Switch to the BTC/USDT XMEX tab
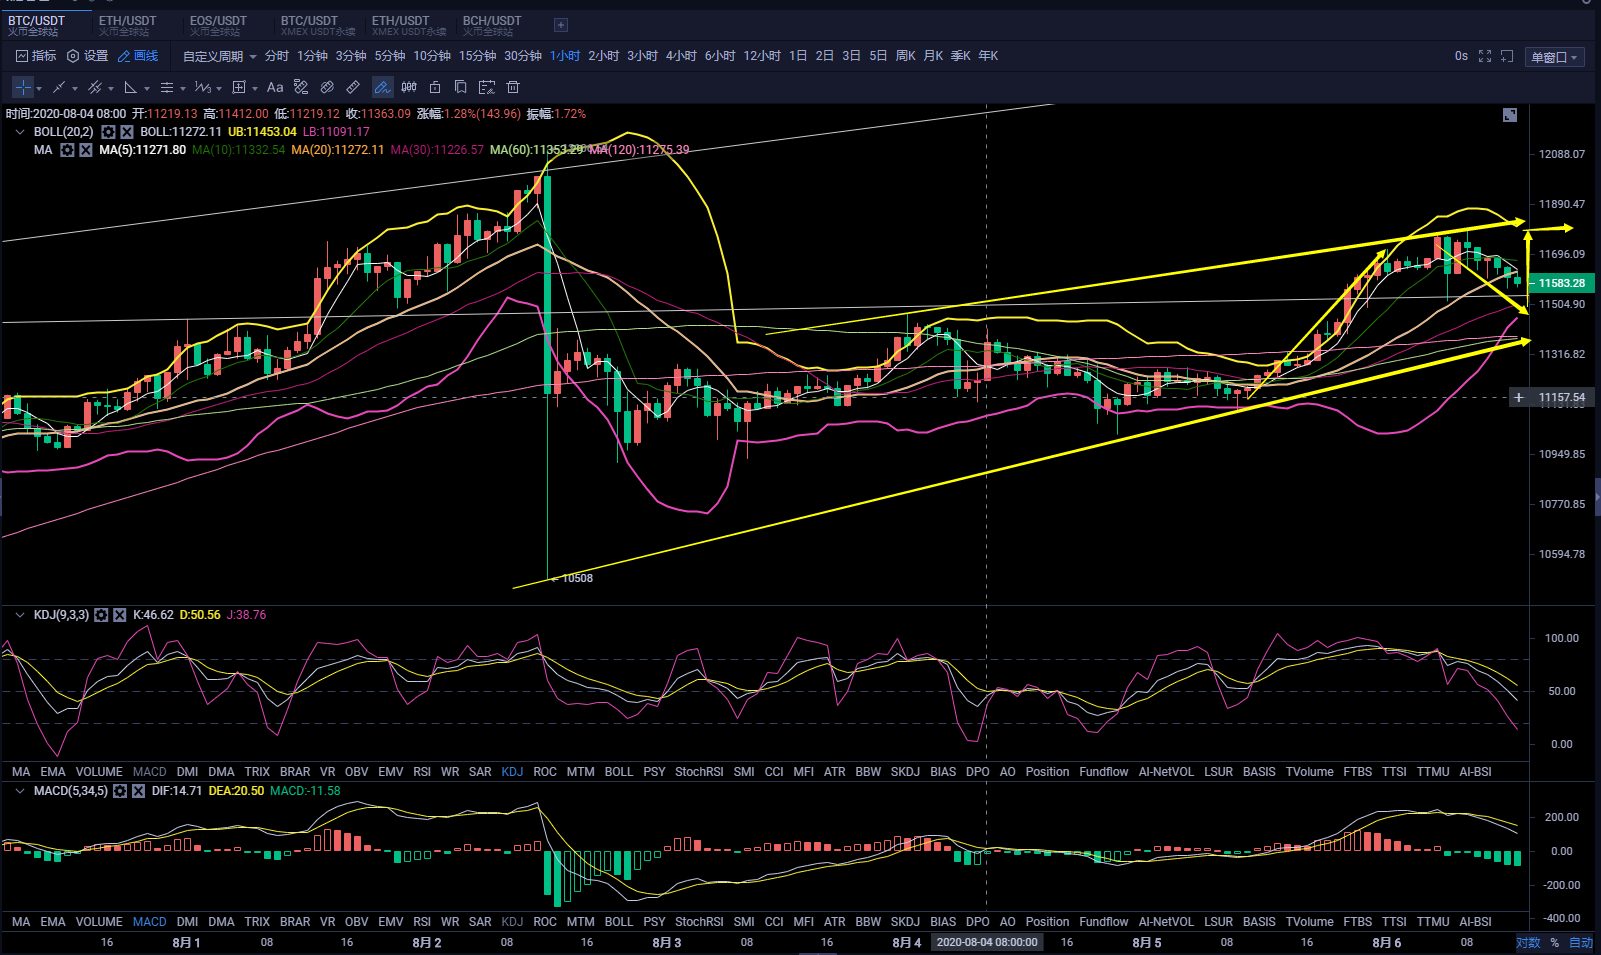Screen dimensions: 1601x955 point(317,25)
